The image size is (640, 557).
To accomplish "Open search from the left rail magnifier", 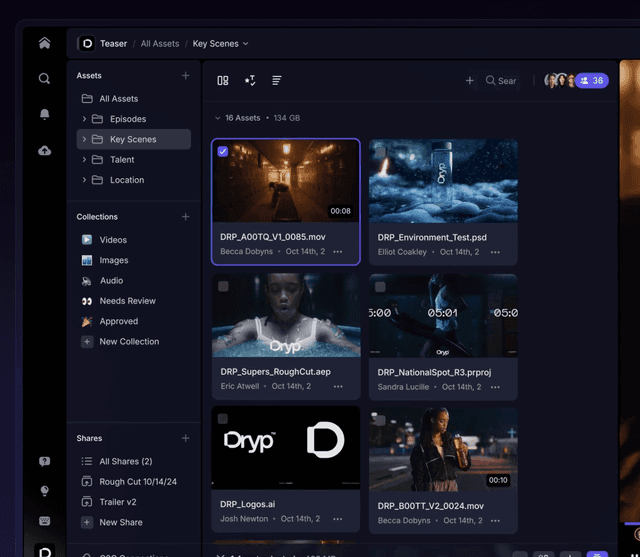I will 44,78.
